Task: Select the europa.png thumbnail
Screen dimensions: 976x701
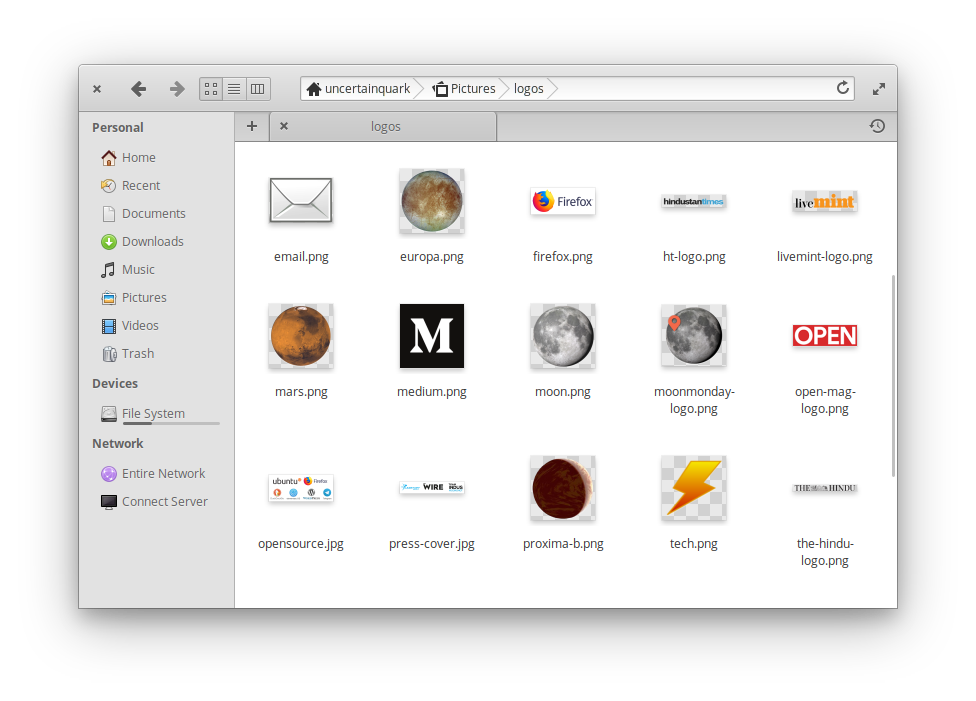Action: point(432,201)
